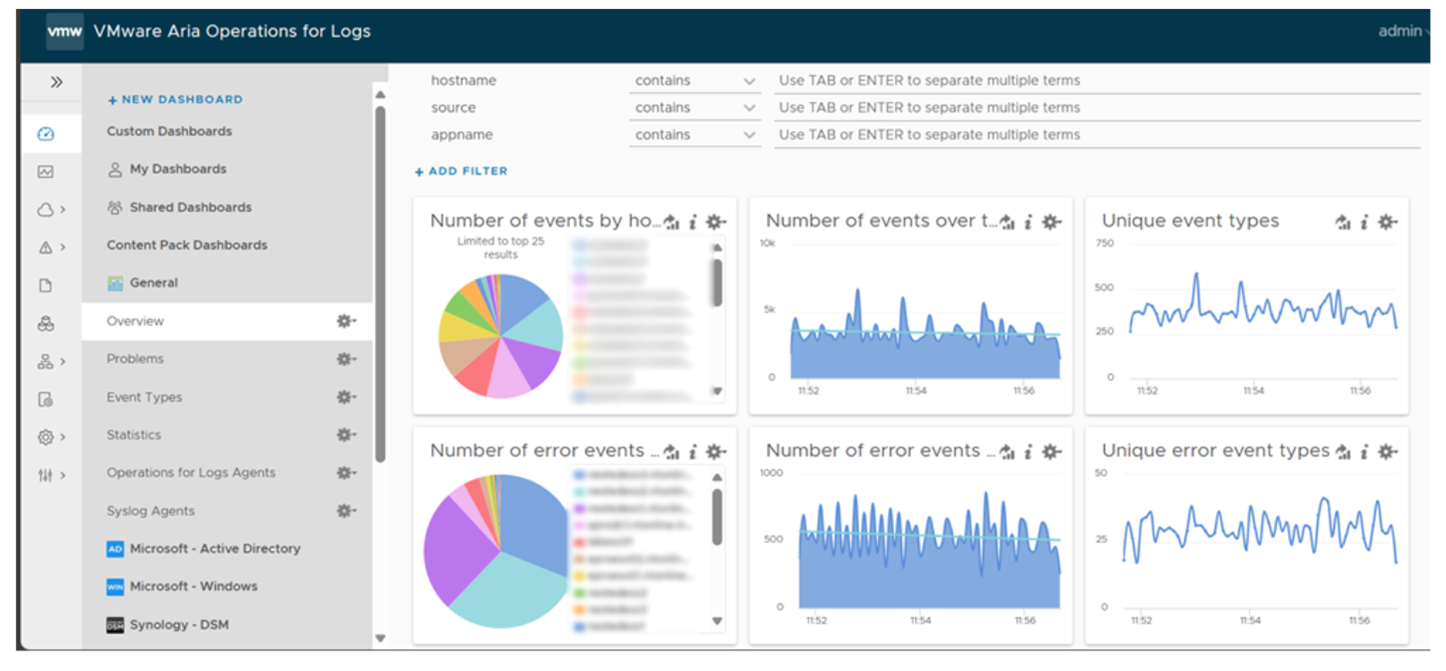Screen dimensions: 1446x671
Task: Open the Dashboards gauge icon in the rail
Action: [x=45, y=134]
